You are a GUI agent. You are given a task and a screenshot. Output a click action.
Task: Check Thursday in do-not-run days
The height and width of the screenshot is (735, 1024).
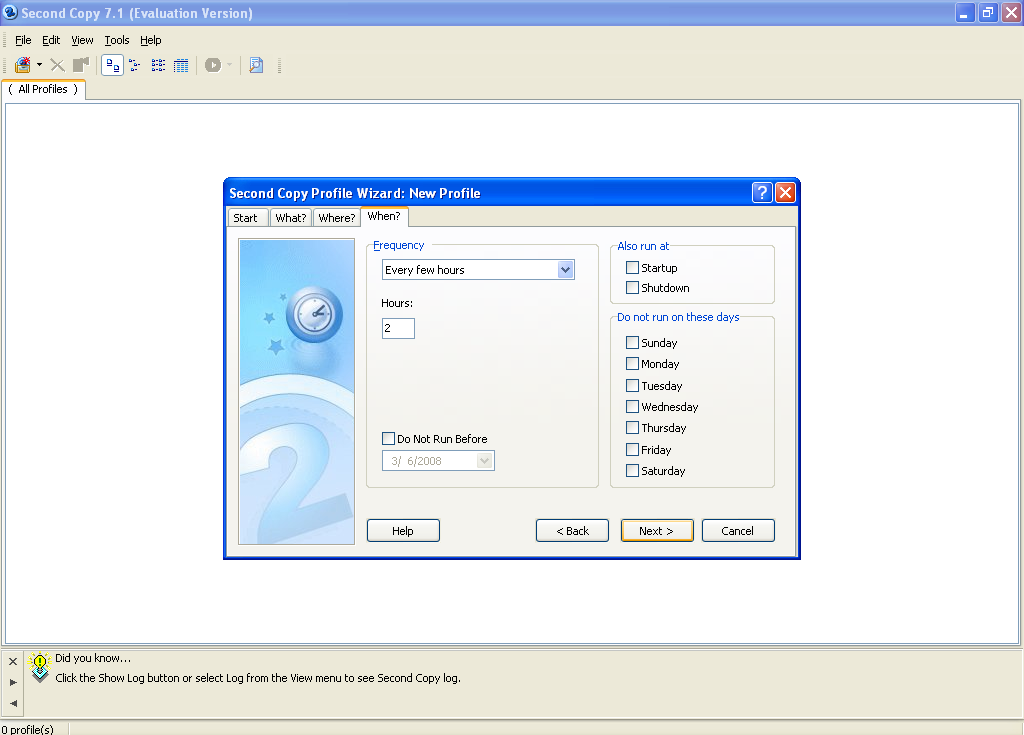632,427
